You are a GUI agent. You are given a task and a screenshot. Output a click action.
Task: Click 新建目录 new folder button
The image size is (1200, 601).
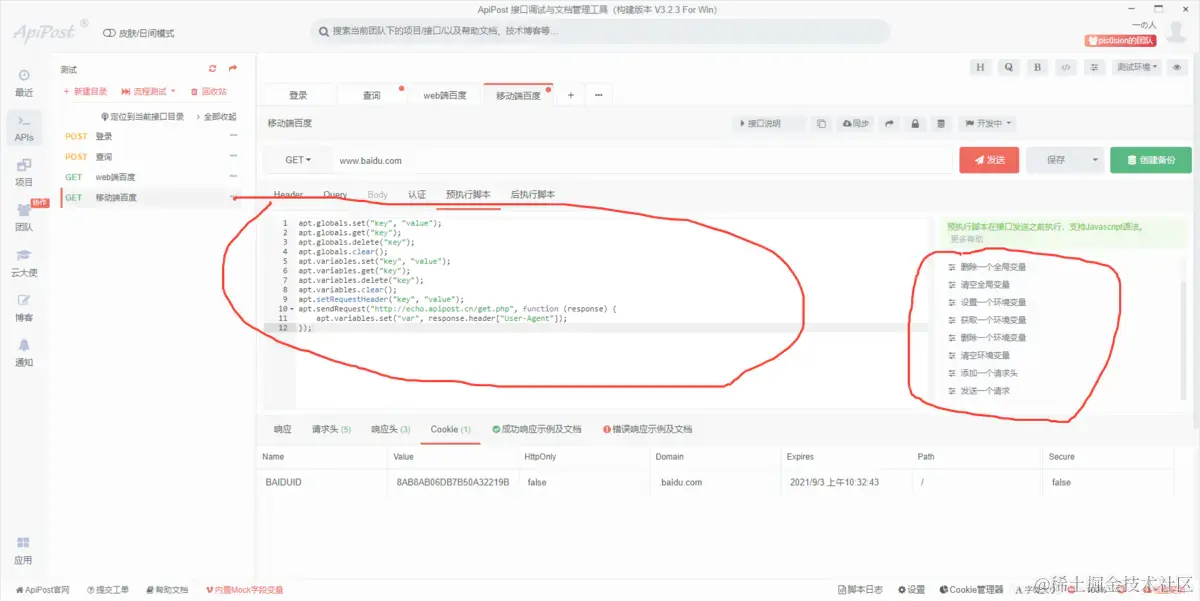pos(85,91)
